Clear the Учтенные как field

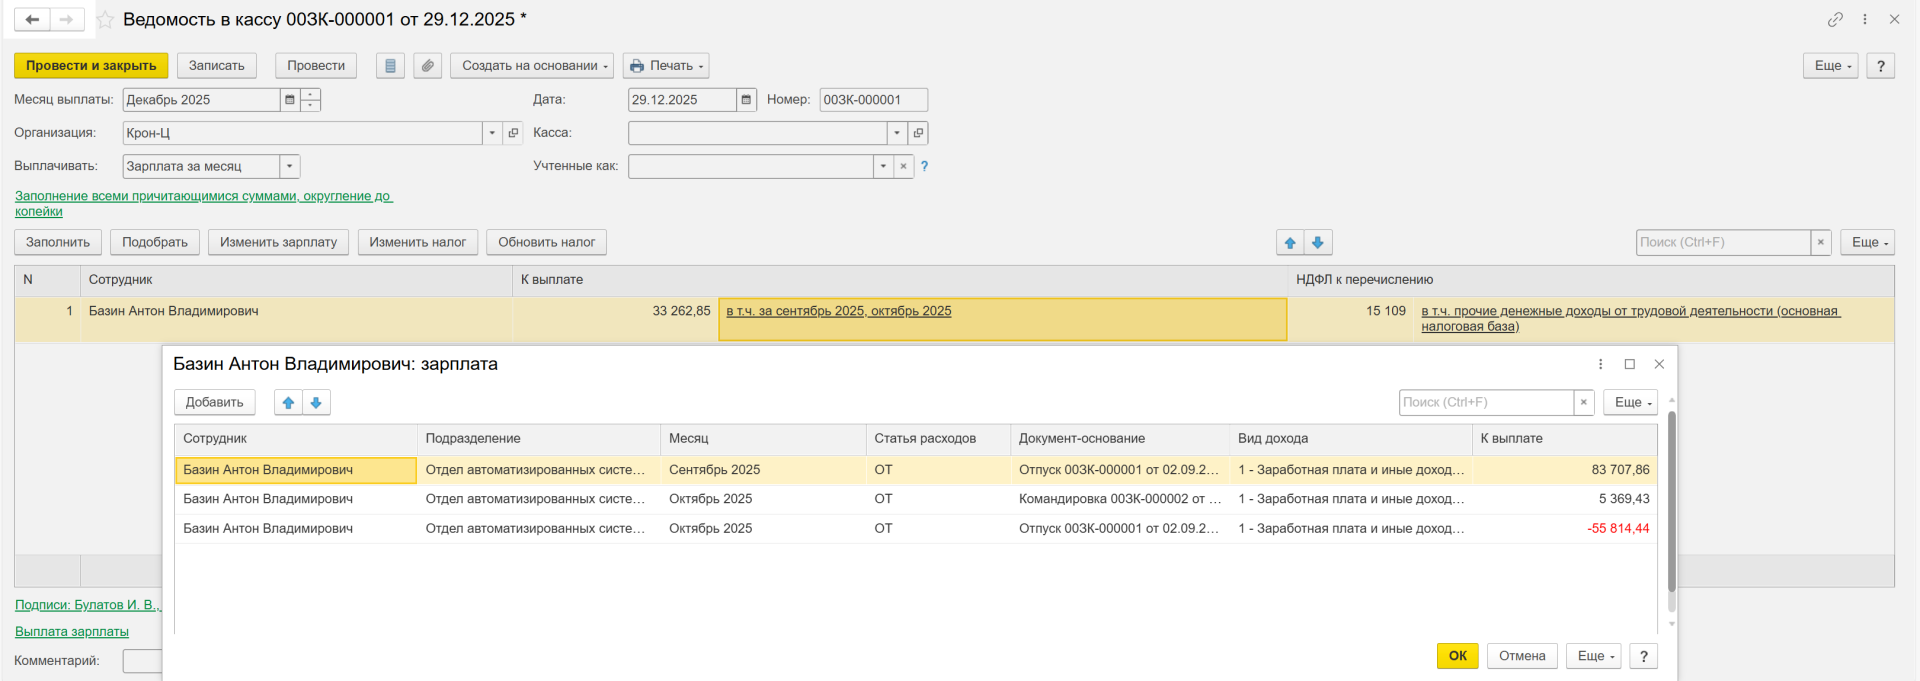point(903,166)
